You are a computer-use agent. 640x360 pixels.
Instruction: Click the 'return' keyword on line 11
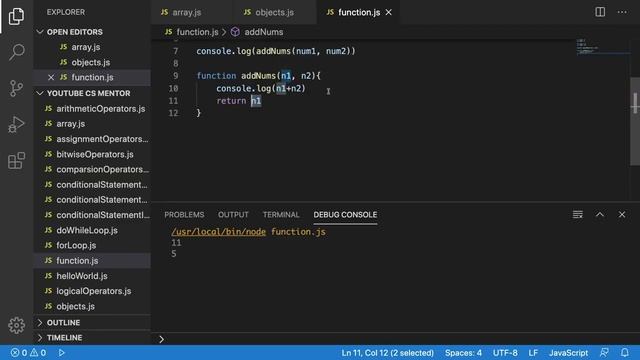click(x=231, y=101)
